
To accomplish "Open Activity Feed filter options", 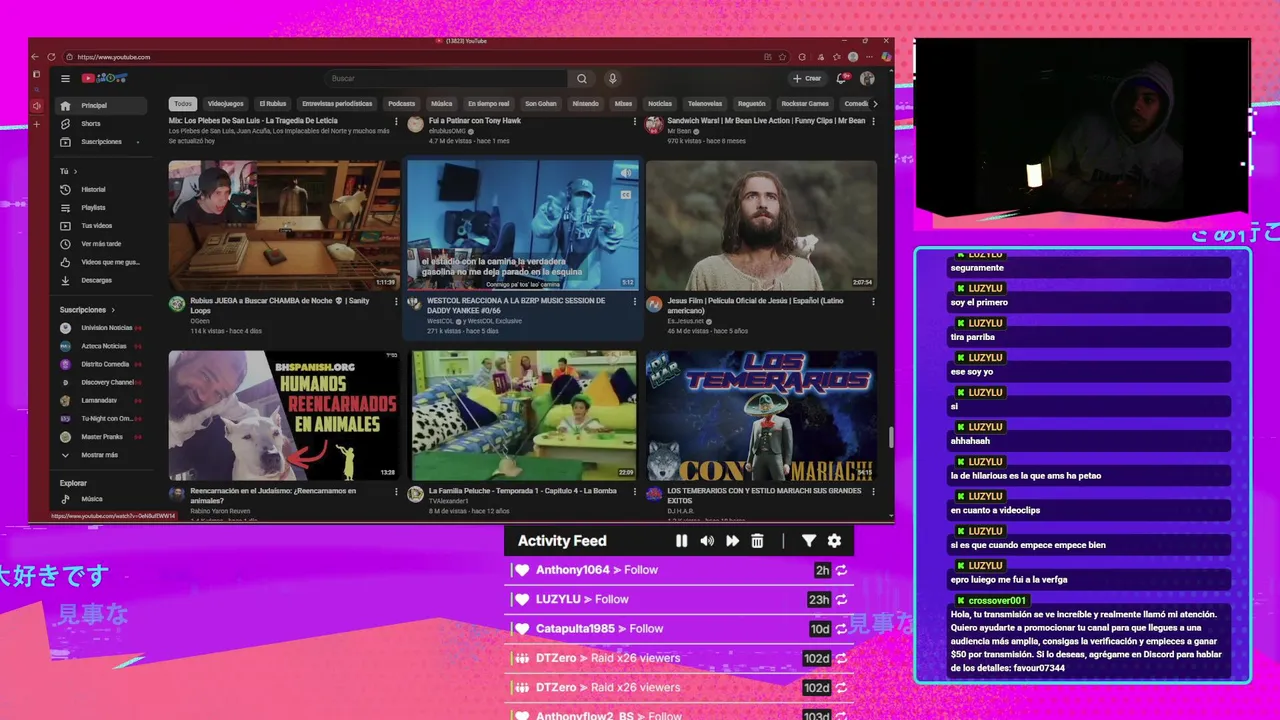I will click(809, 541).
